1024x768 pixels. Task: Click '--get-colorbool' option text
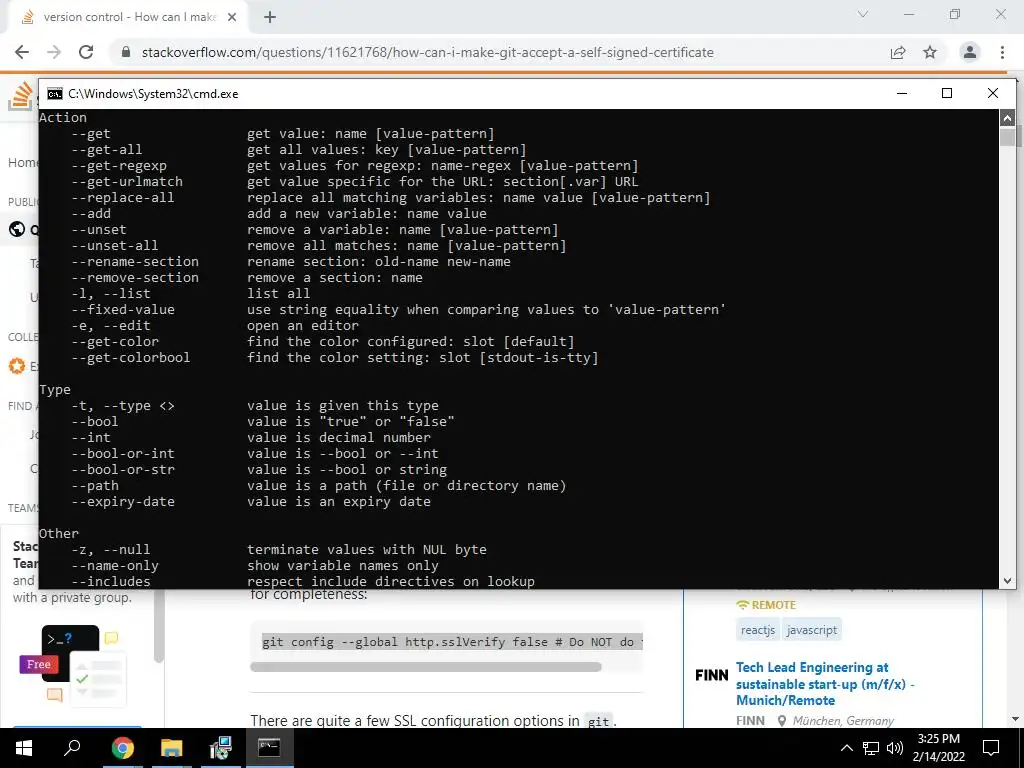coord(131,358)
